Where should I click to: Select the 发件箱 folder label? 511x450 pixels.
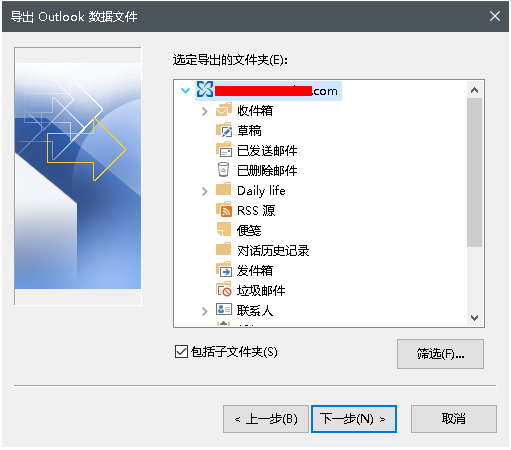(x=255, y=271)
